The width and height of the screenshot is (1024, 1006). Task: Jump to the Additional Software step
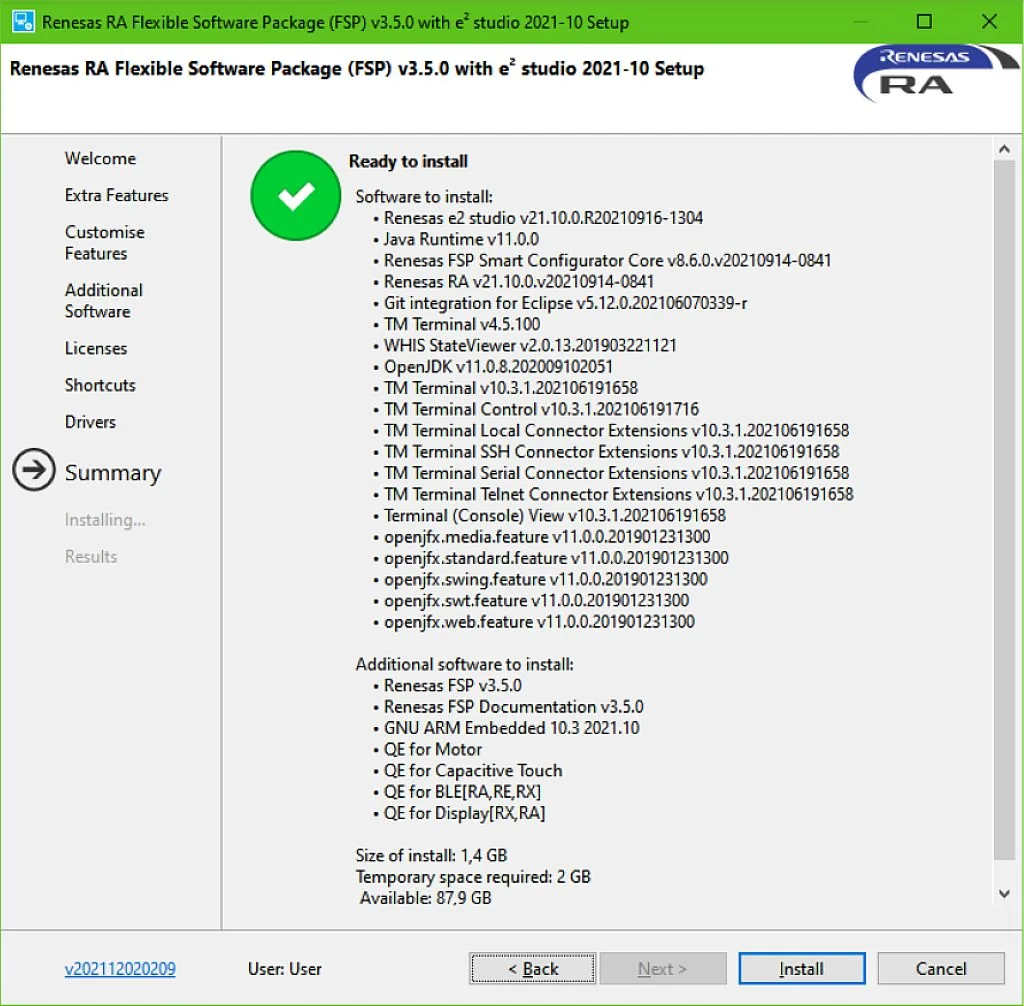click(103, 301)
